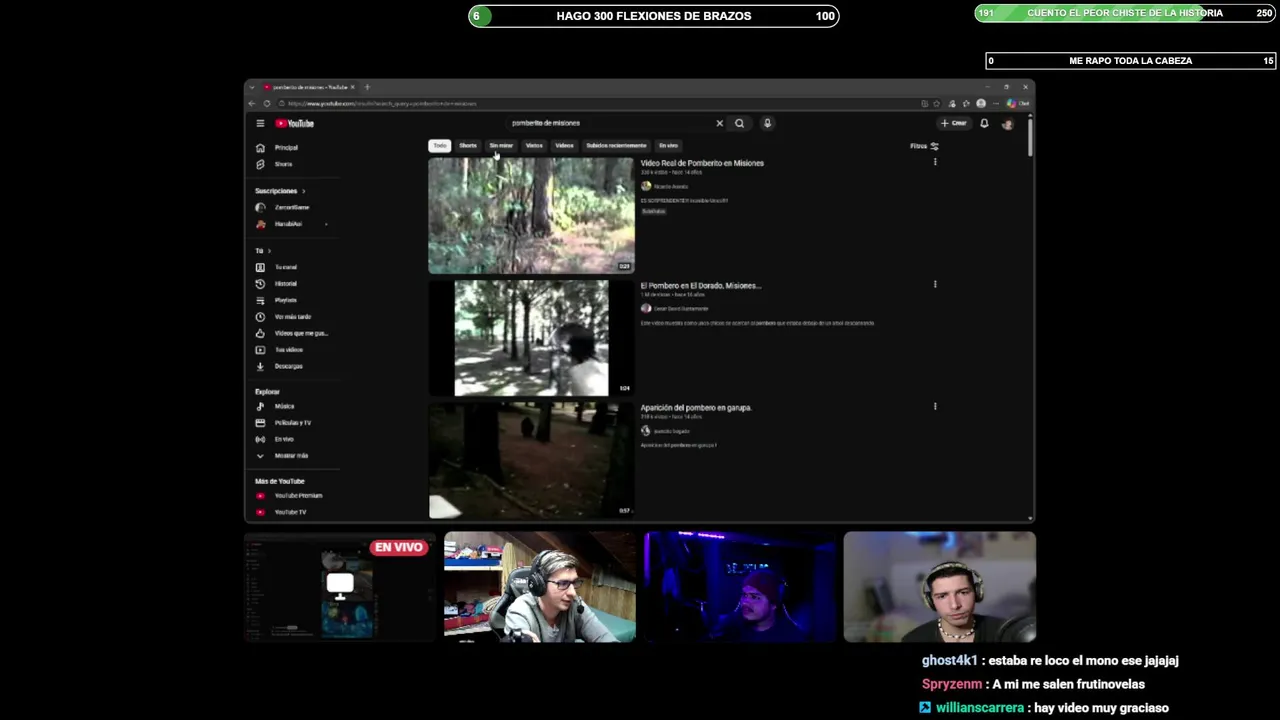Open Videos que me gustan
The height and width of the screenshot is (720, 1280).
(290, 333)
